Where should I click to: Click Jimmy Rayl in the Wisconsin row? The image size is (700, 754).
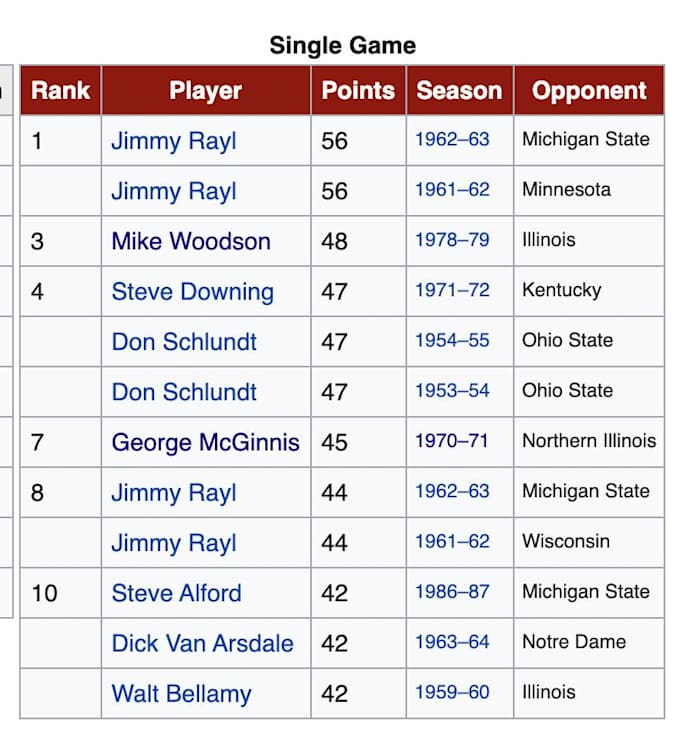[174, 543]
